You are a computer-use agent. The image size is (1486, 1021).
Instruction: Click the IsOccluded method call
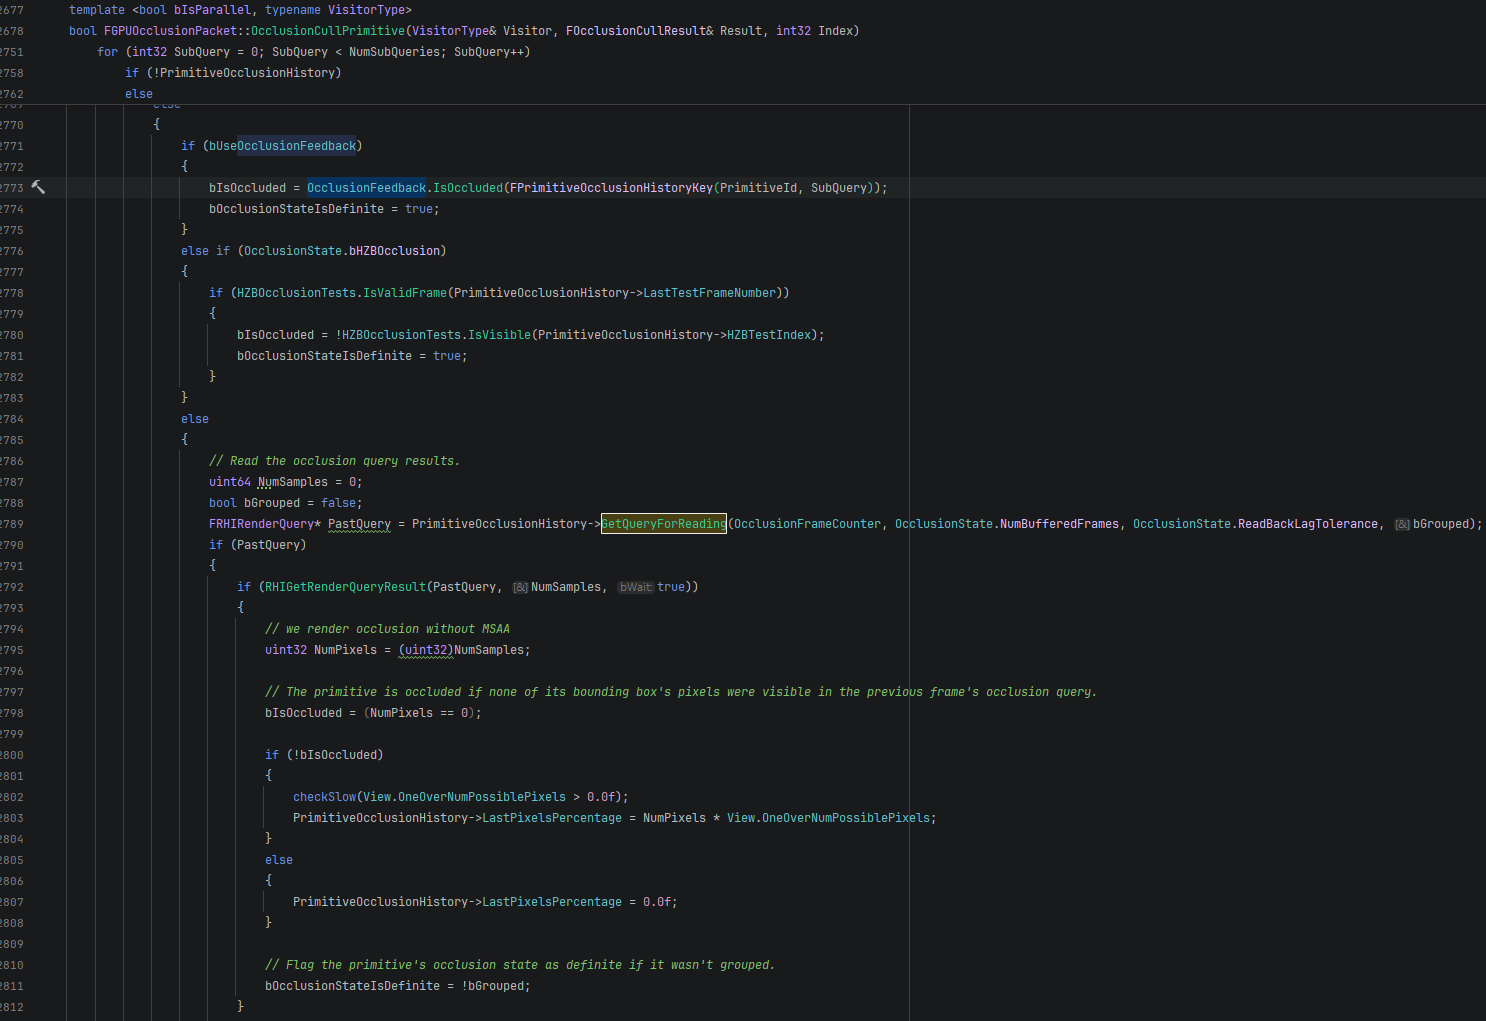[x=468, y=188]
